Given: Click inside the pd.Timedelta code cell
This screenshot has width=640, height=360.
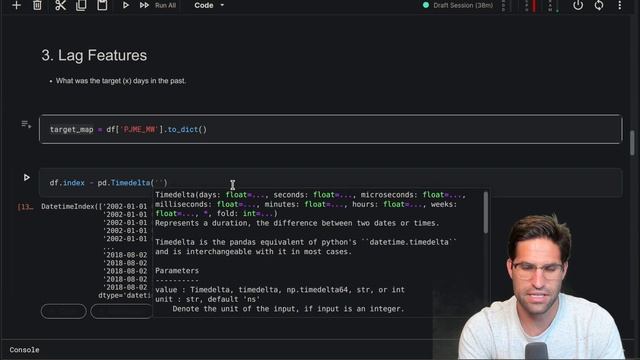Looking at the screenshot, I should pyautogui.click(x=331, y=182).
